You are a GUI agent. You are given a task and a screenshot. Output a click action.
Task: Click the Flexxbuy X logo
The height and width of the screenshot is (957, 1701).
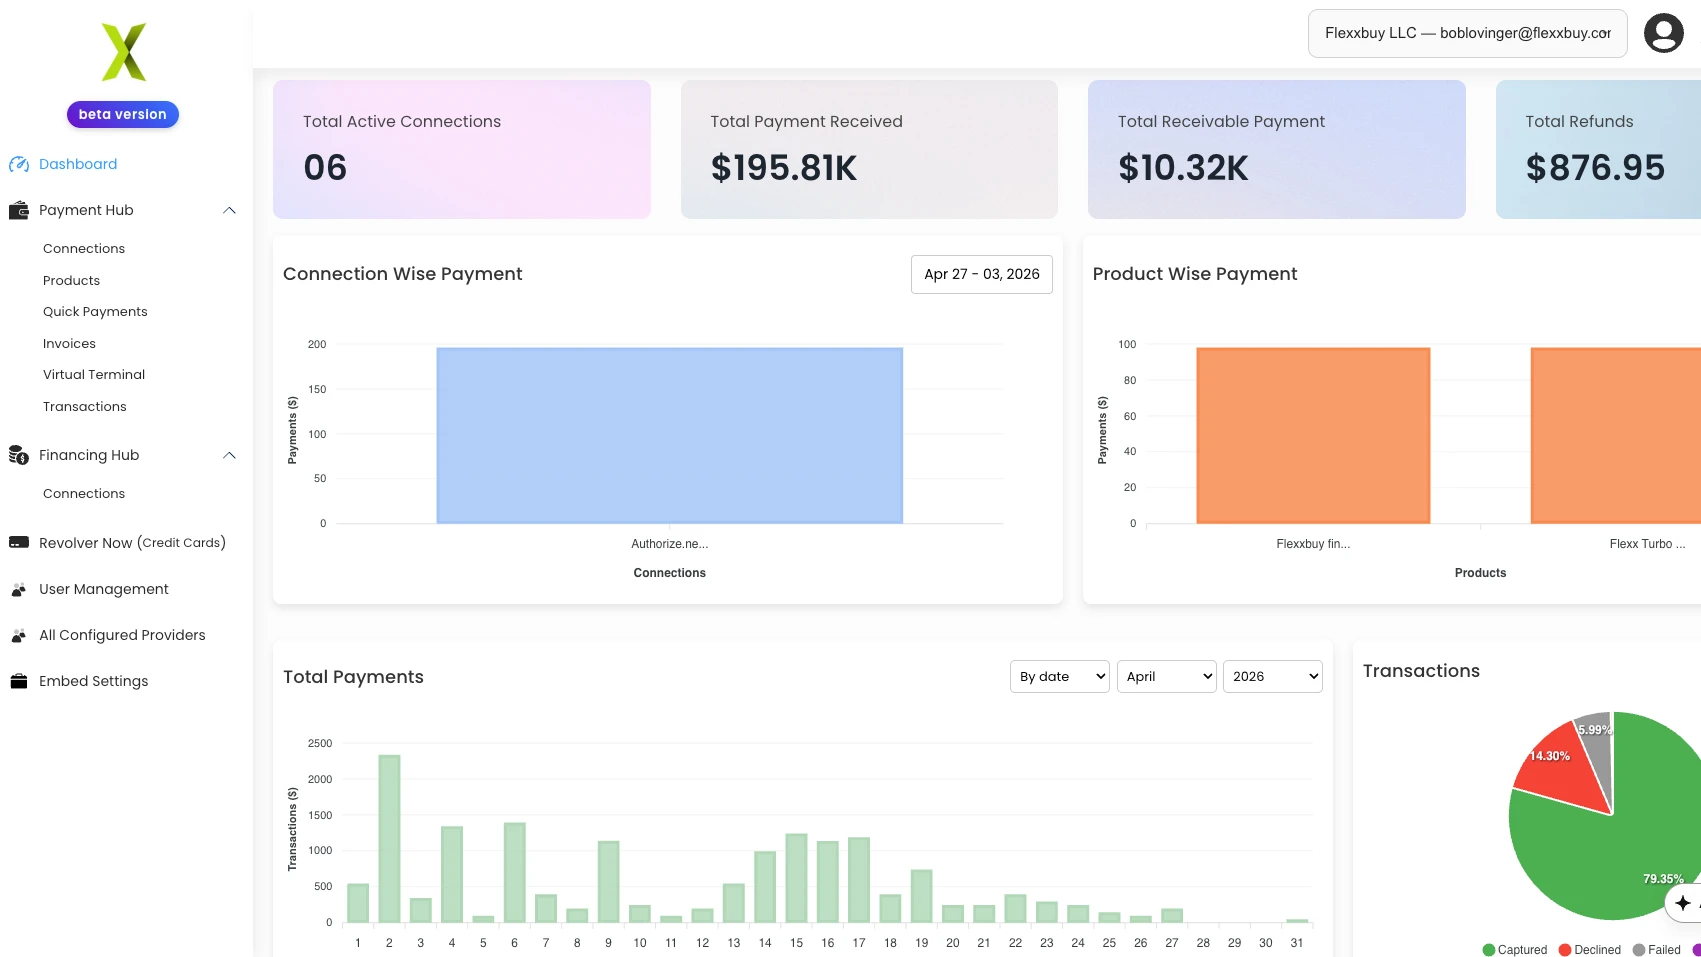(x=124, y=52)
